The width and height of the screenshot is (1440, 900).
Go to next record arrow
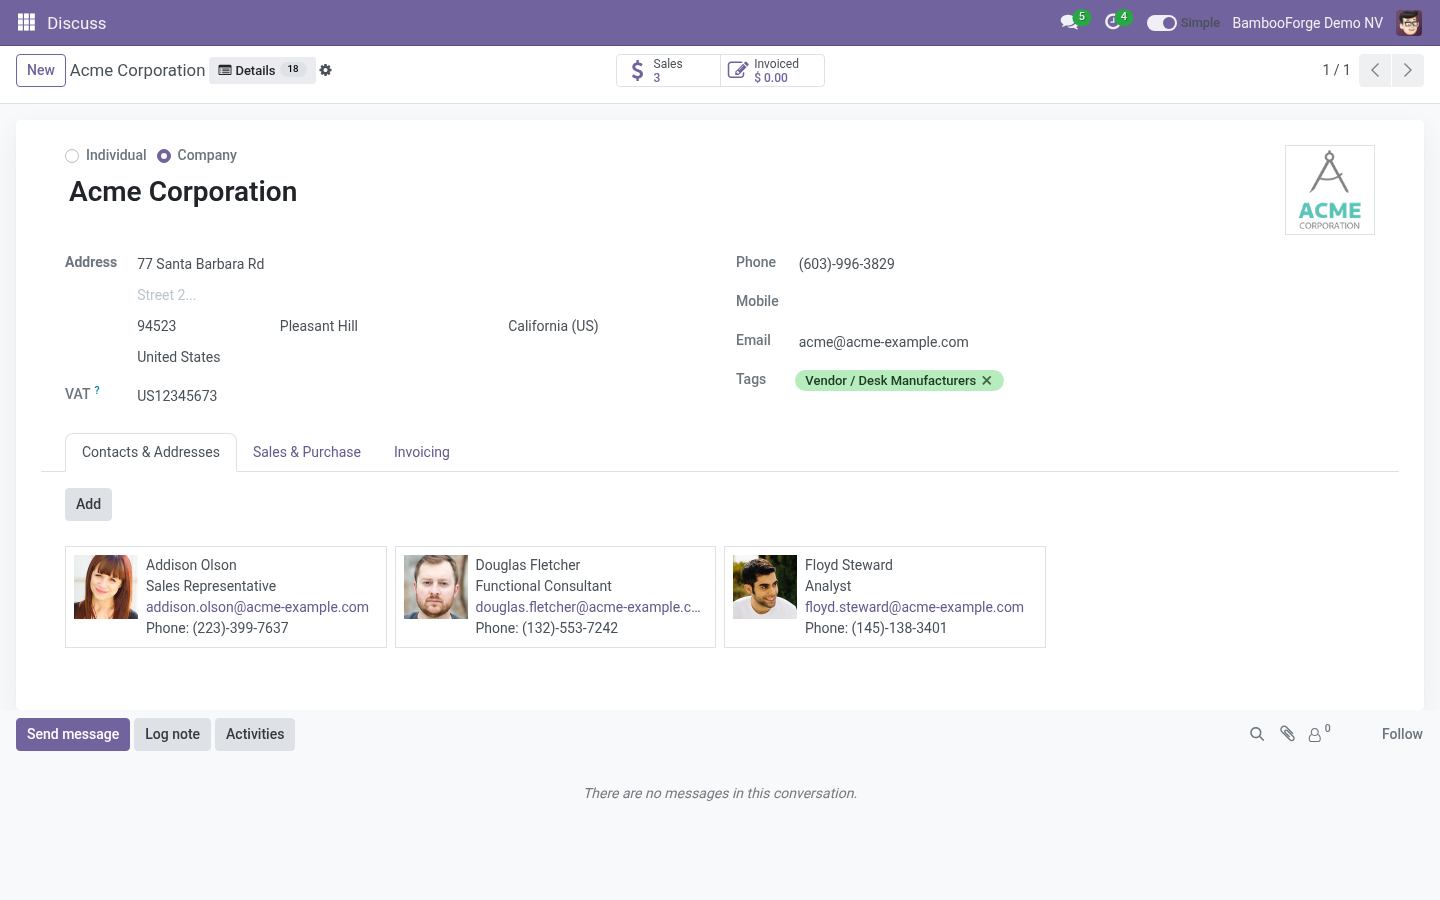click(x=1407, y=70)
